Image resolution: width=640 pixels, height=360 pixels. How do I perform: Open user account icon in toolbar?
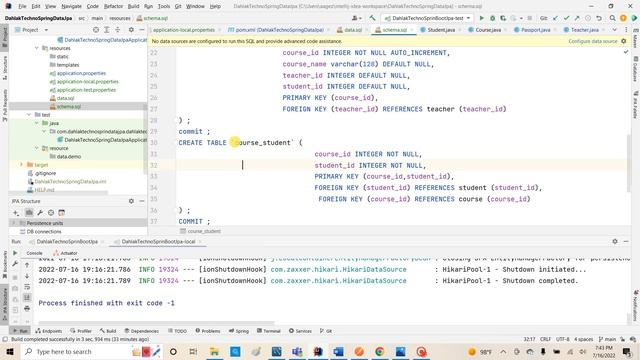coord(356,18)
